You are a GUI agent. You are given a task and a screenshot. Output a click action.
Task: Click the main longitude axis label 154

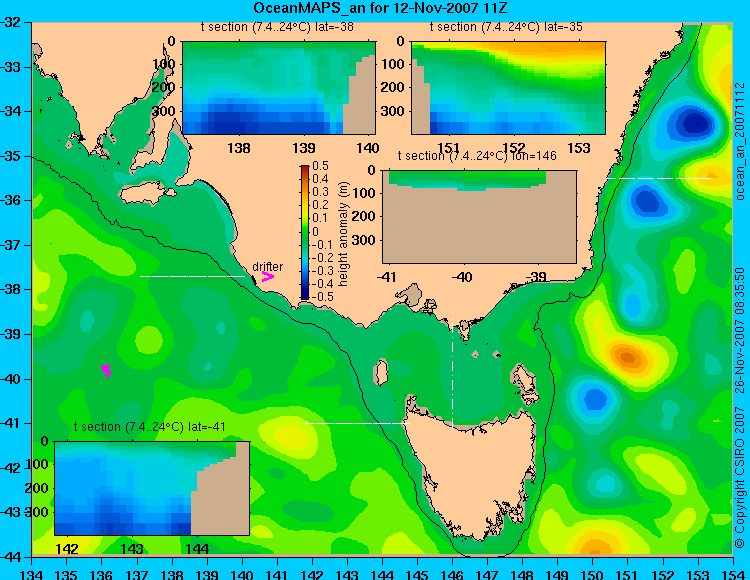click(732, 574)
